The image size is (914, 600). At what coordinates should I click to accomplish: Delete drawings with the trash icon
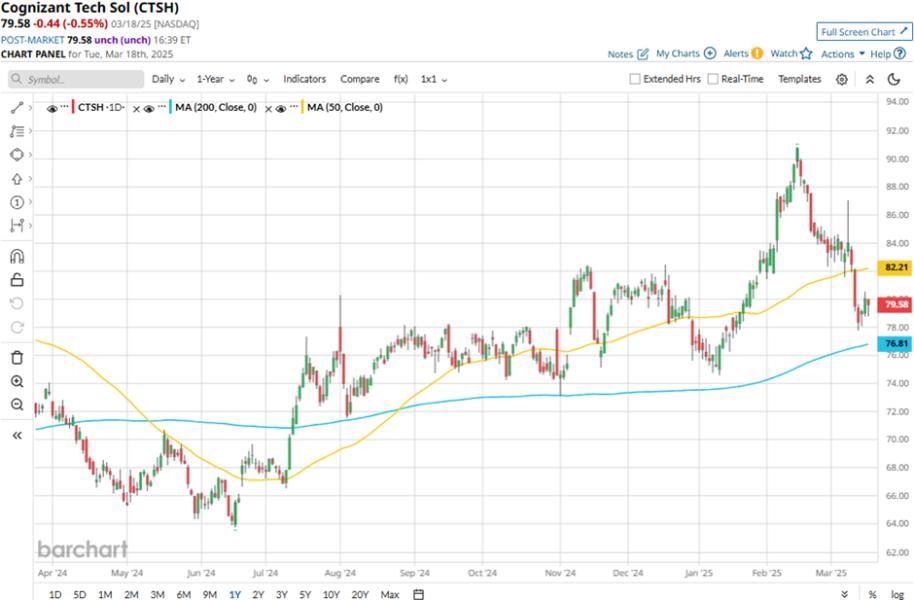[x=17, y=357]
